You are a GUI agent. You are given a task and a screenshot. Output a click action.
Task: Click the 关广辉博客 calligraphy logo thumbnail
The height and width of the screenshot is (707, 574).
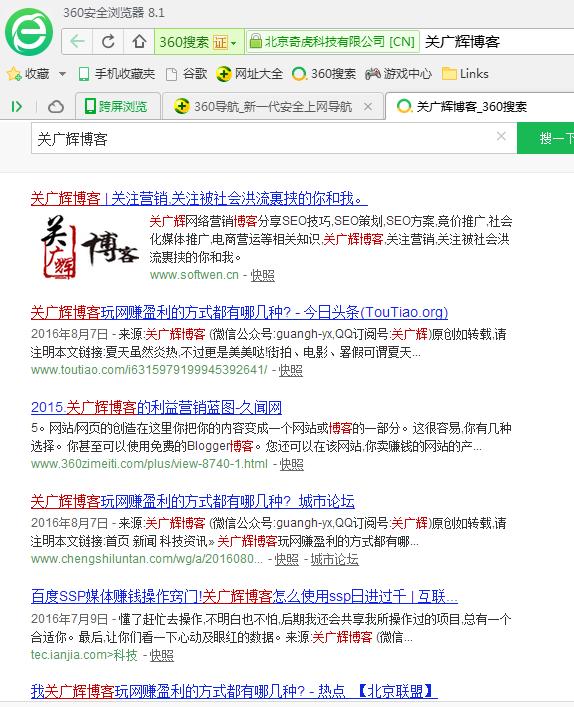90,247
